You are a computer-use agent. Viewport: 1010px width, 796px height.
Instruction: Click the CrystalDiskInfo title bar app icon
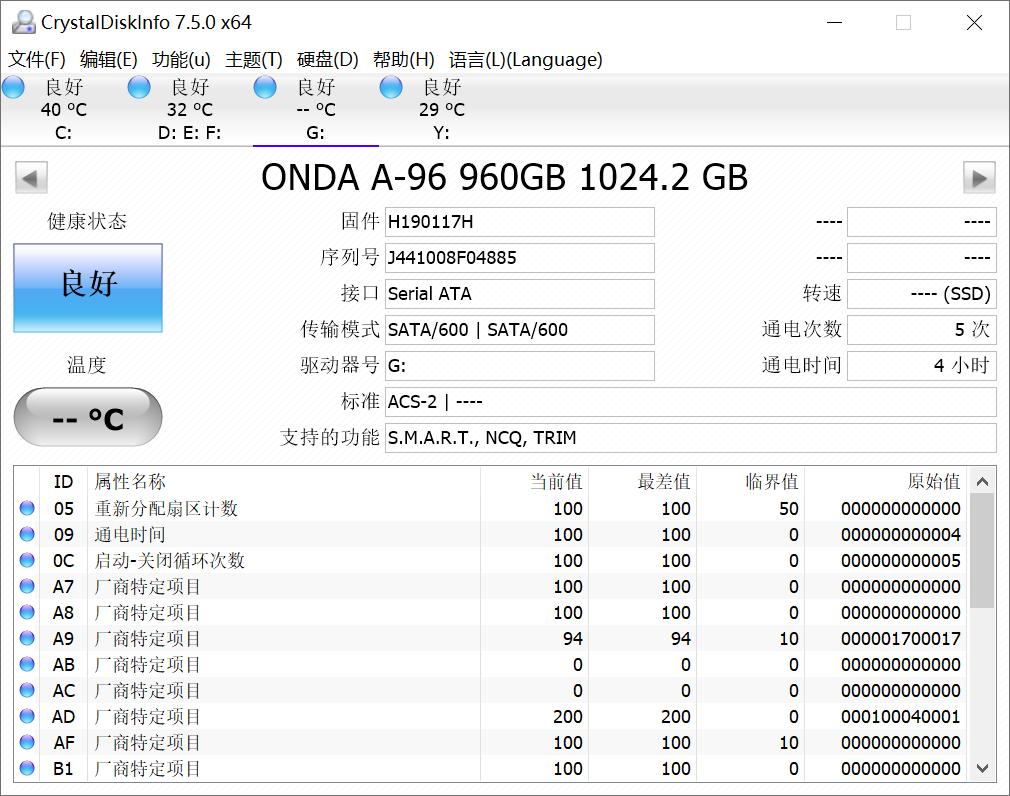22,21
